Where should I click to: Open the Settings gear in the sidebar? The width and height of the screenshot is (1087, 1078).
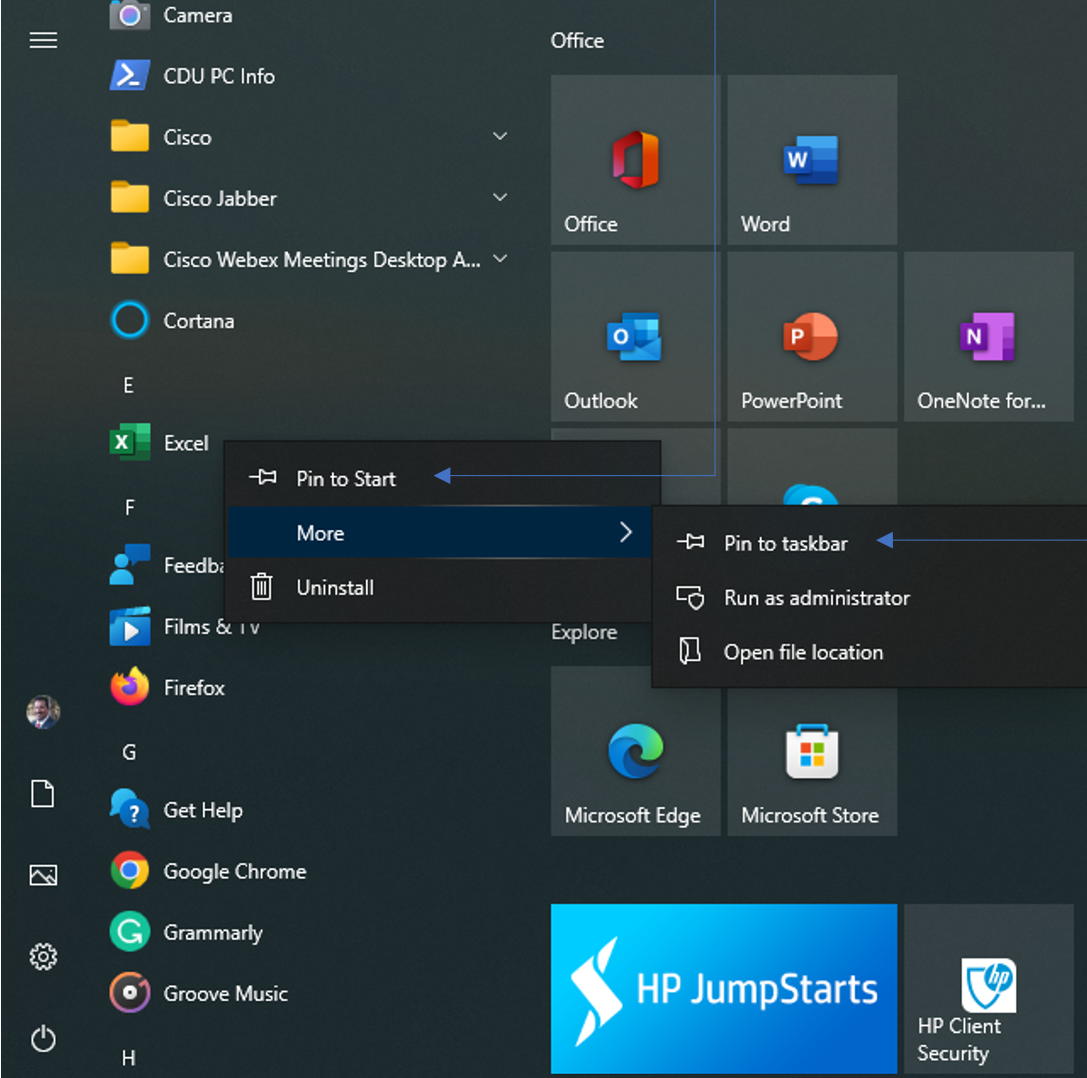[43, 957]
